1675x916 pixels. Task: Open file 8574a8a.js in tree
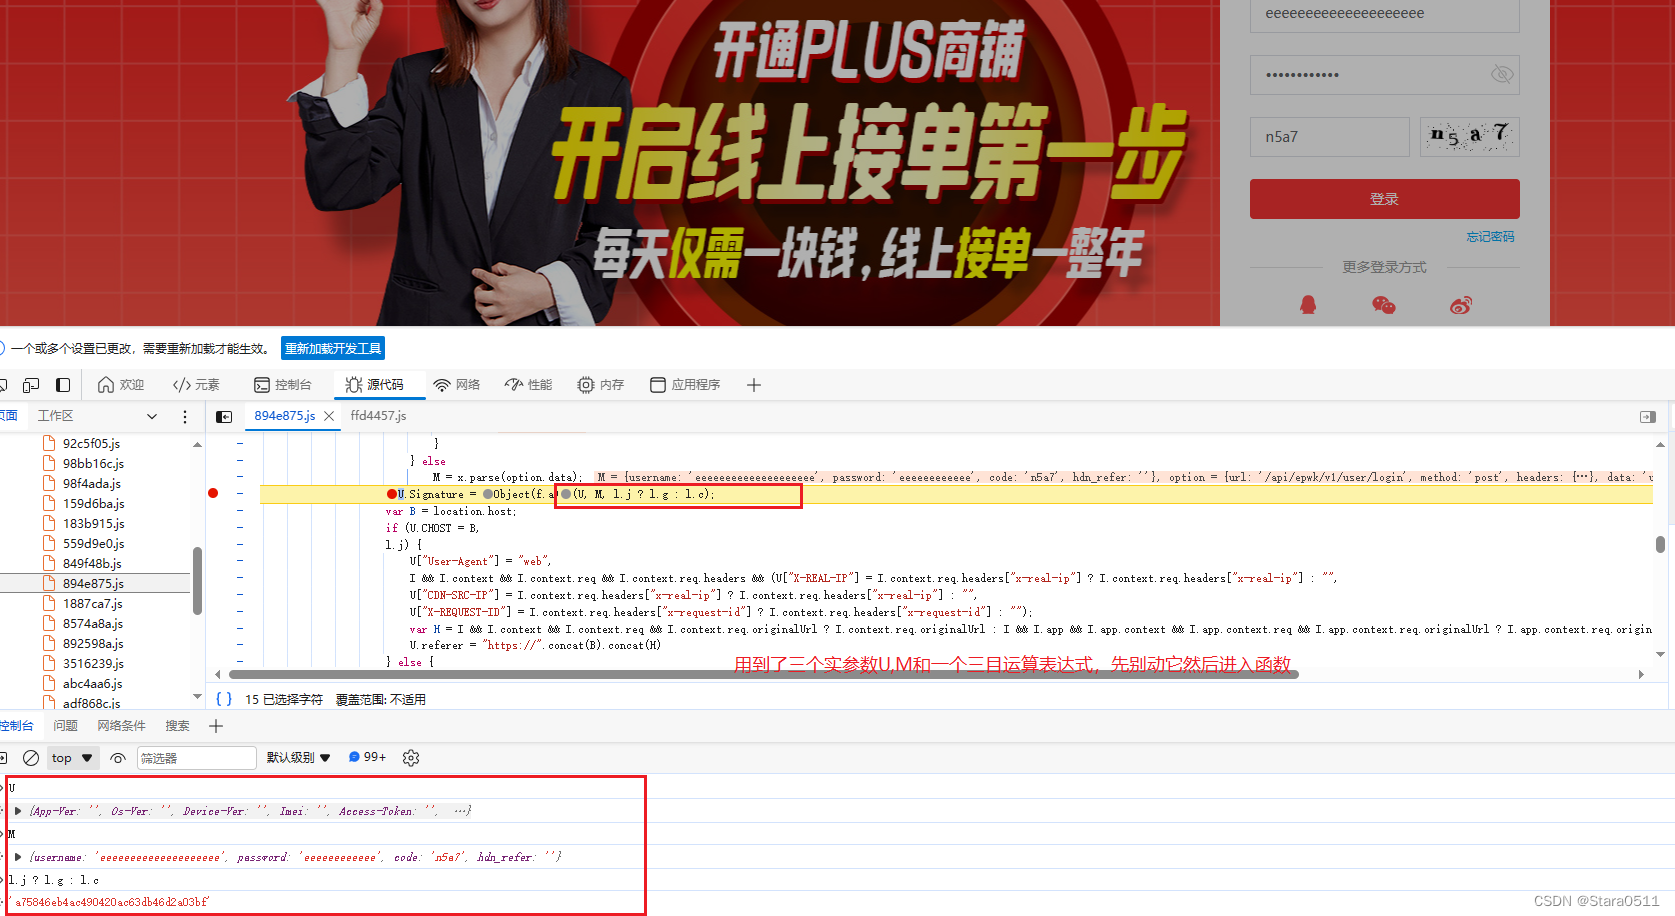[92, 623]
